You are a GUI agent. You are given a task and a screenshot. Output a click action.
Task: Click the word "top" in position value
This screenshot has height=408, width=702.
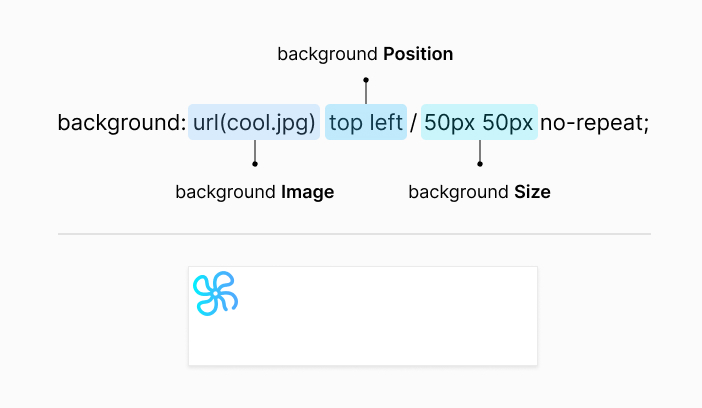(x=346, y=123)
